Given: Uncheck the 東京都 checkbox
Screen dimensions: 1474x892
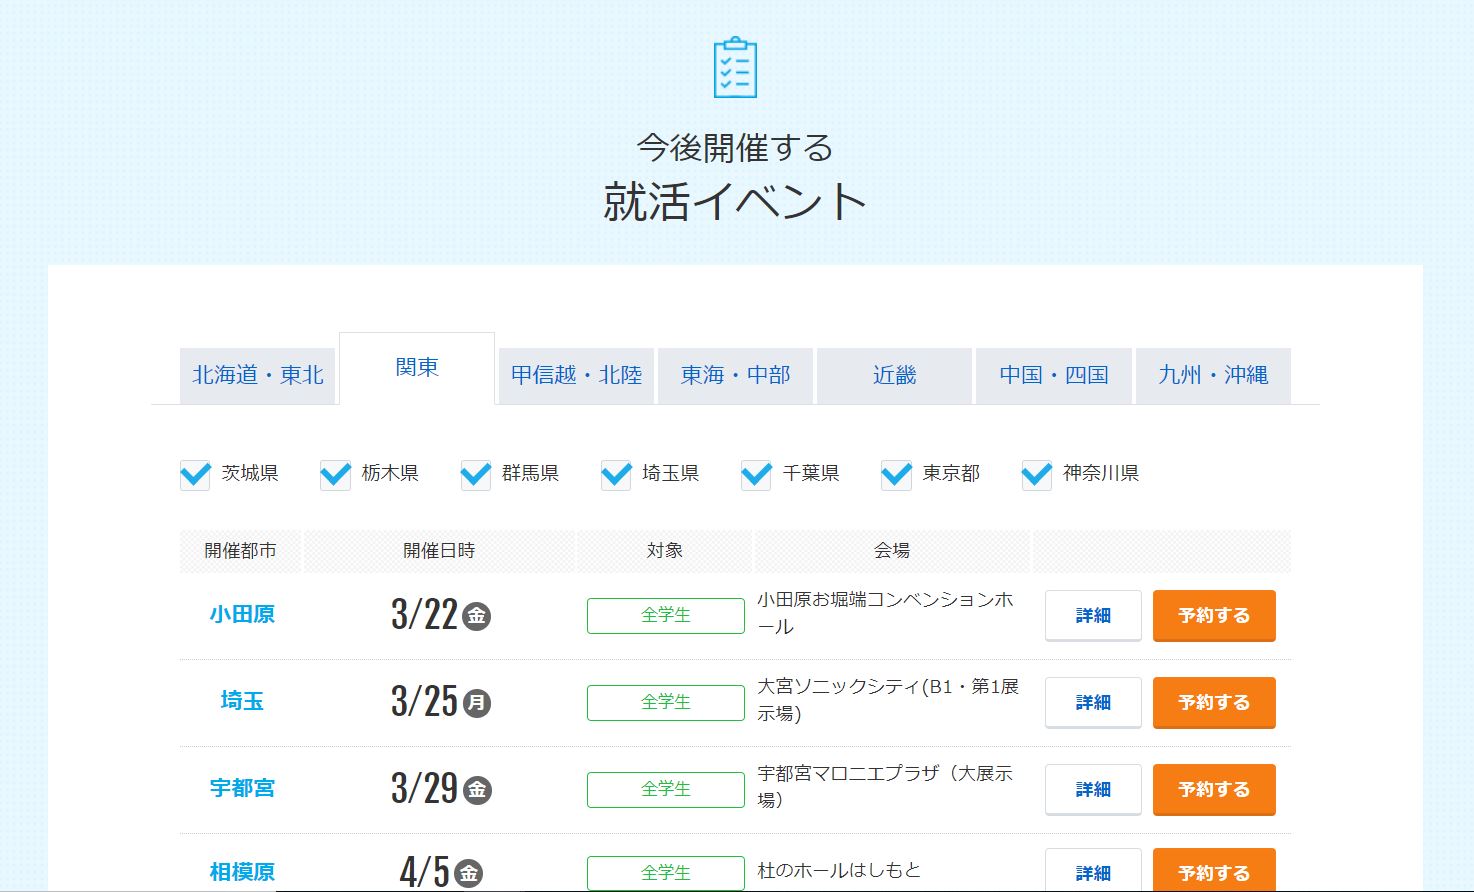Looking at the screenshot, I should coord(896,474).
